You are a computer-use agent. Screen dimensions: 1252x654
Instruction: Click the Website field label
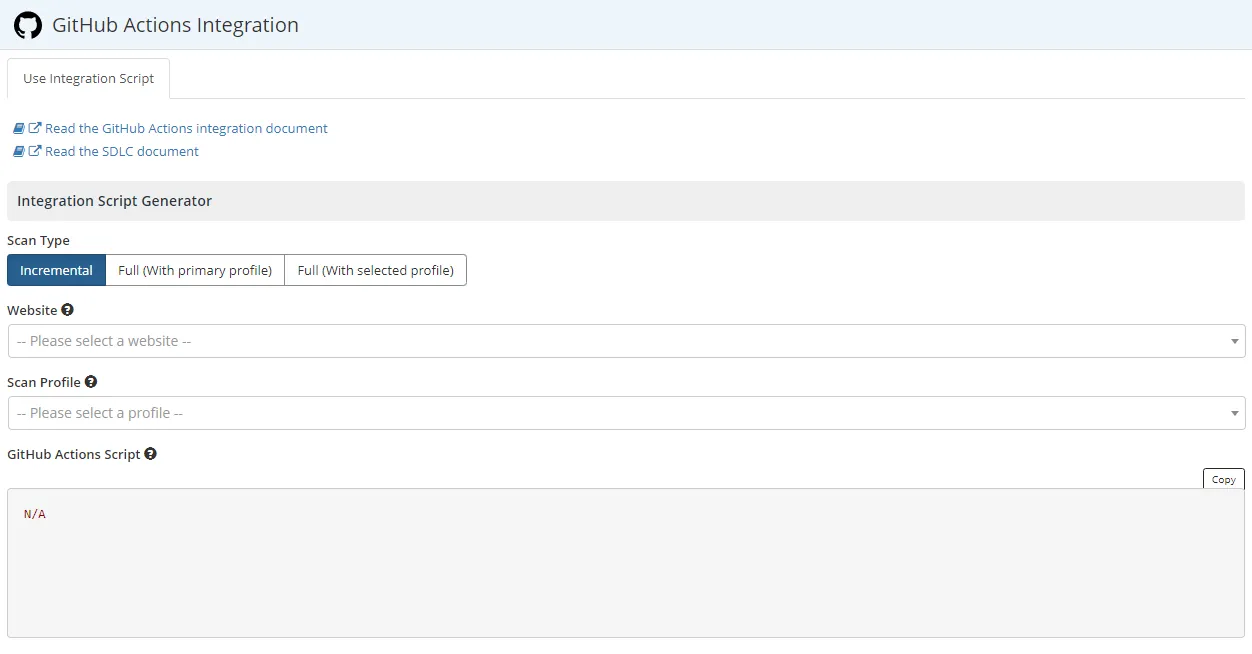32,310
